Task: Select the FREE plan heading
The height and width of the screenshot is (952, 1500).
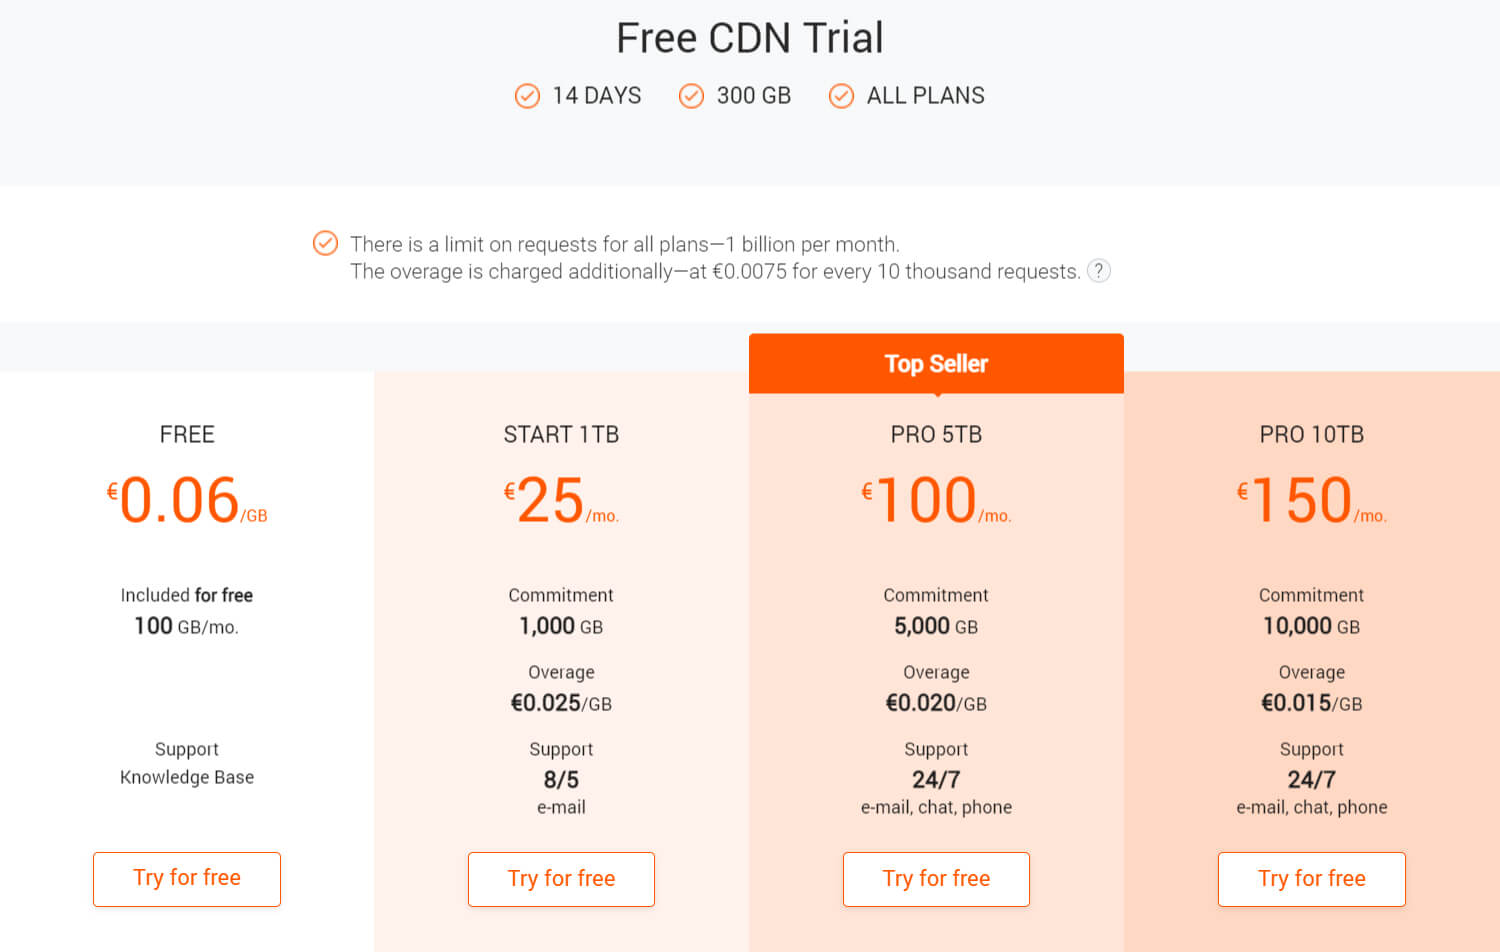Action: (x=187, y=435)
